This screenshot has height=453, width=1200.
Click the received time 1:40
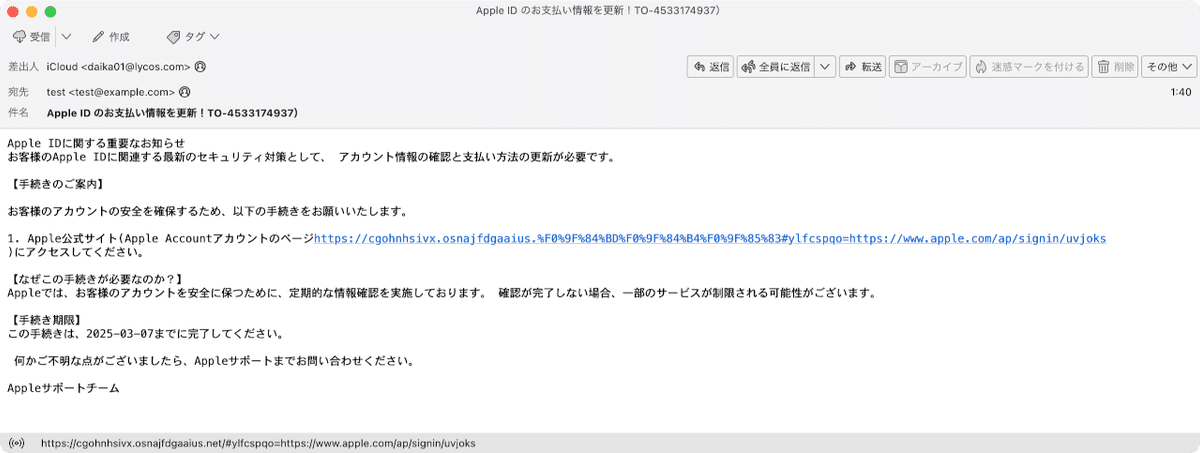(x=1180, y=92)
